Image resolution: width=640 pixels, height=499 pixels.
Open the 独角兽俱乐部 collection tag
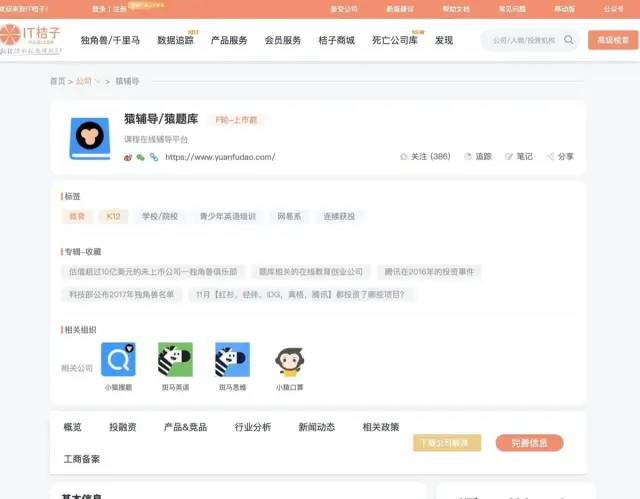[x=153, y=272]
